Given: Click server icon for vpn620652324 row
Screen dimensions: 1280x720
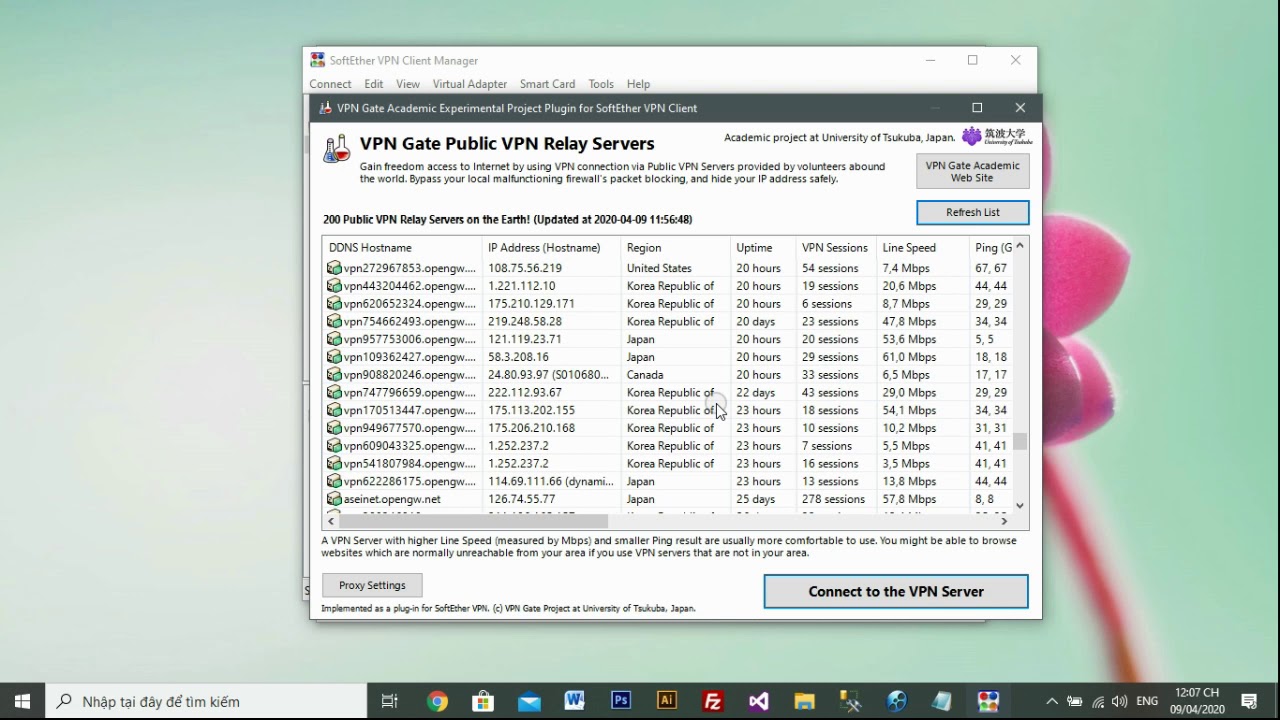Looking at the screenshot, I should click(335, 304).
